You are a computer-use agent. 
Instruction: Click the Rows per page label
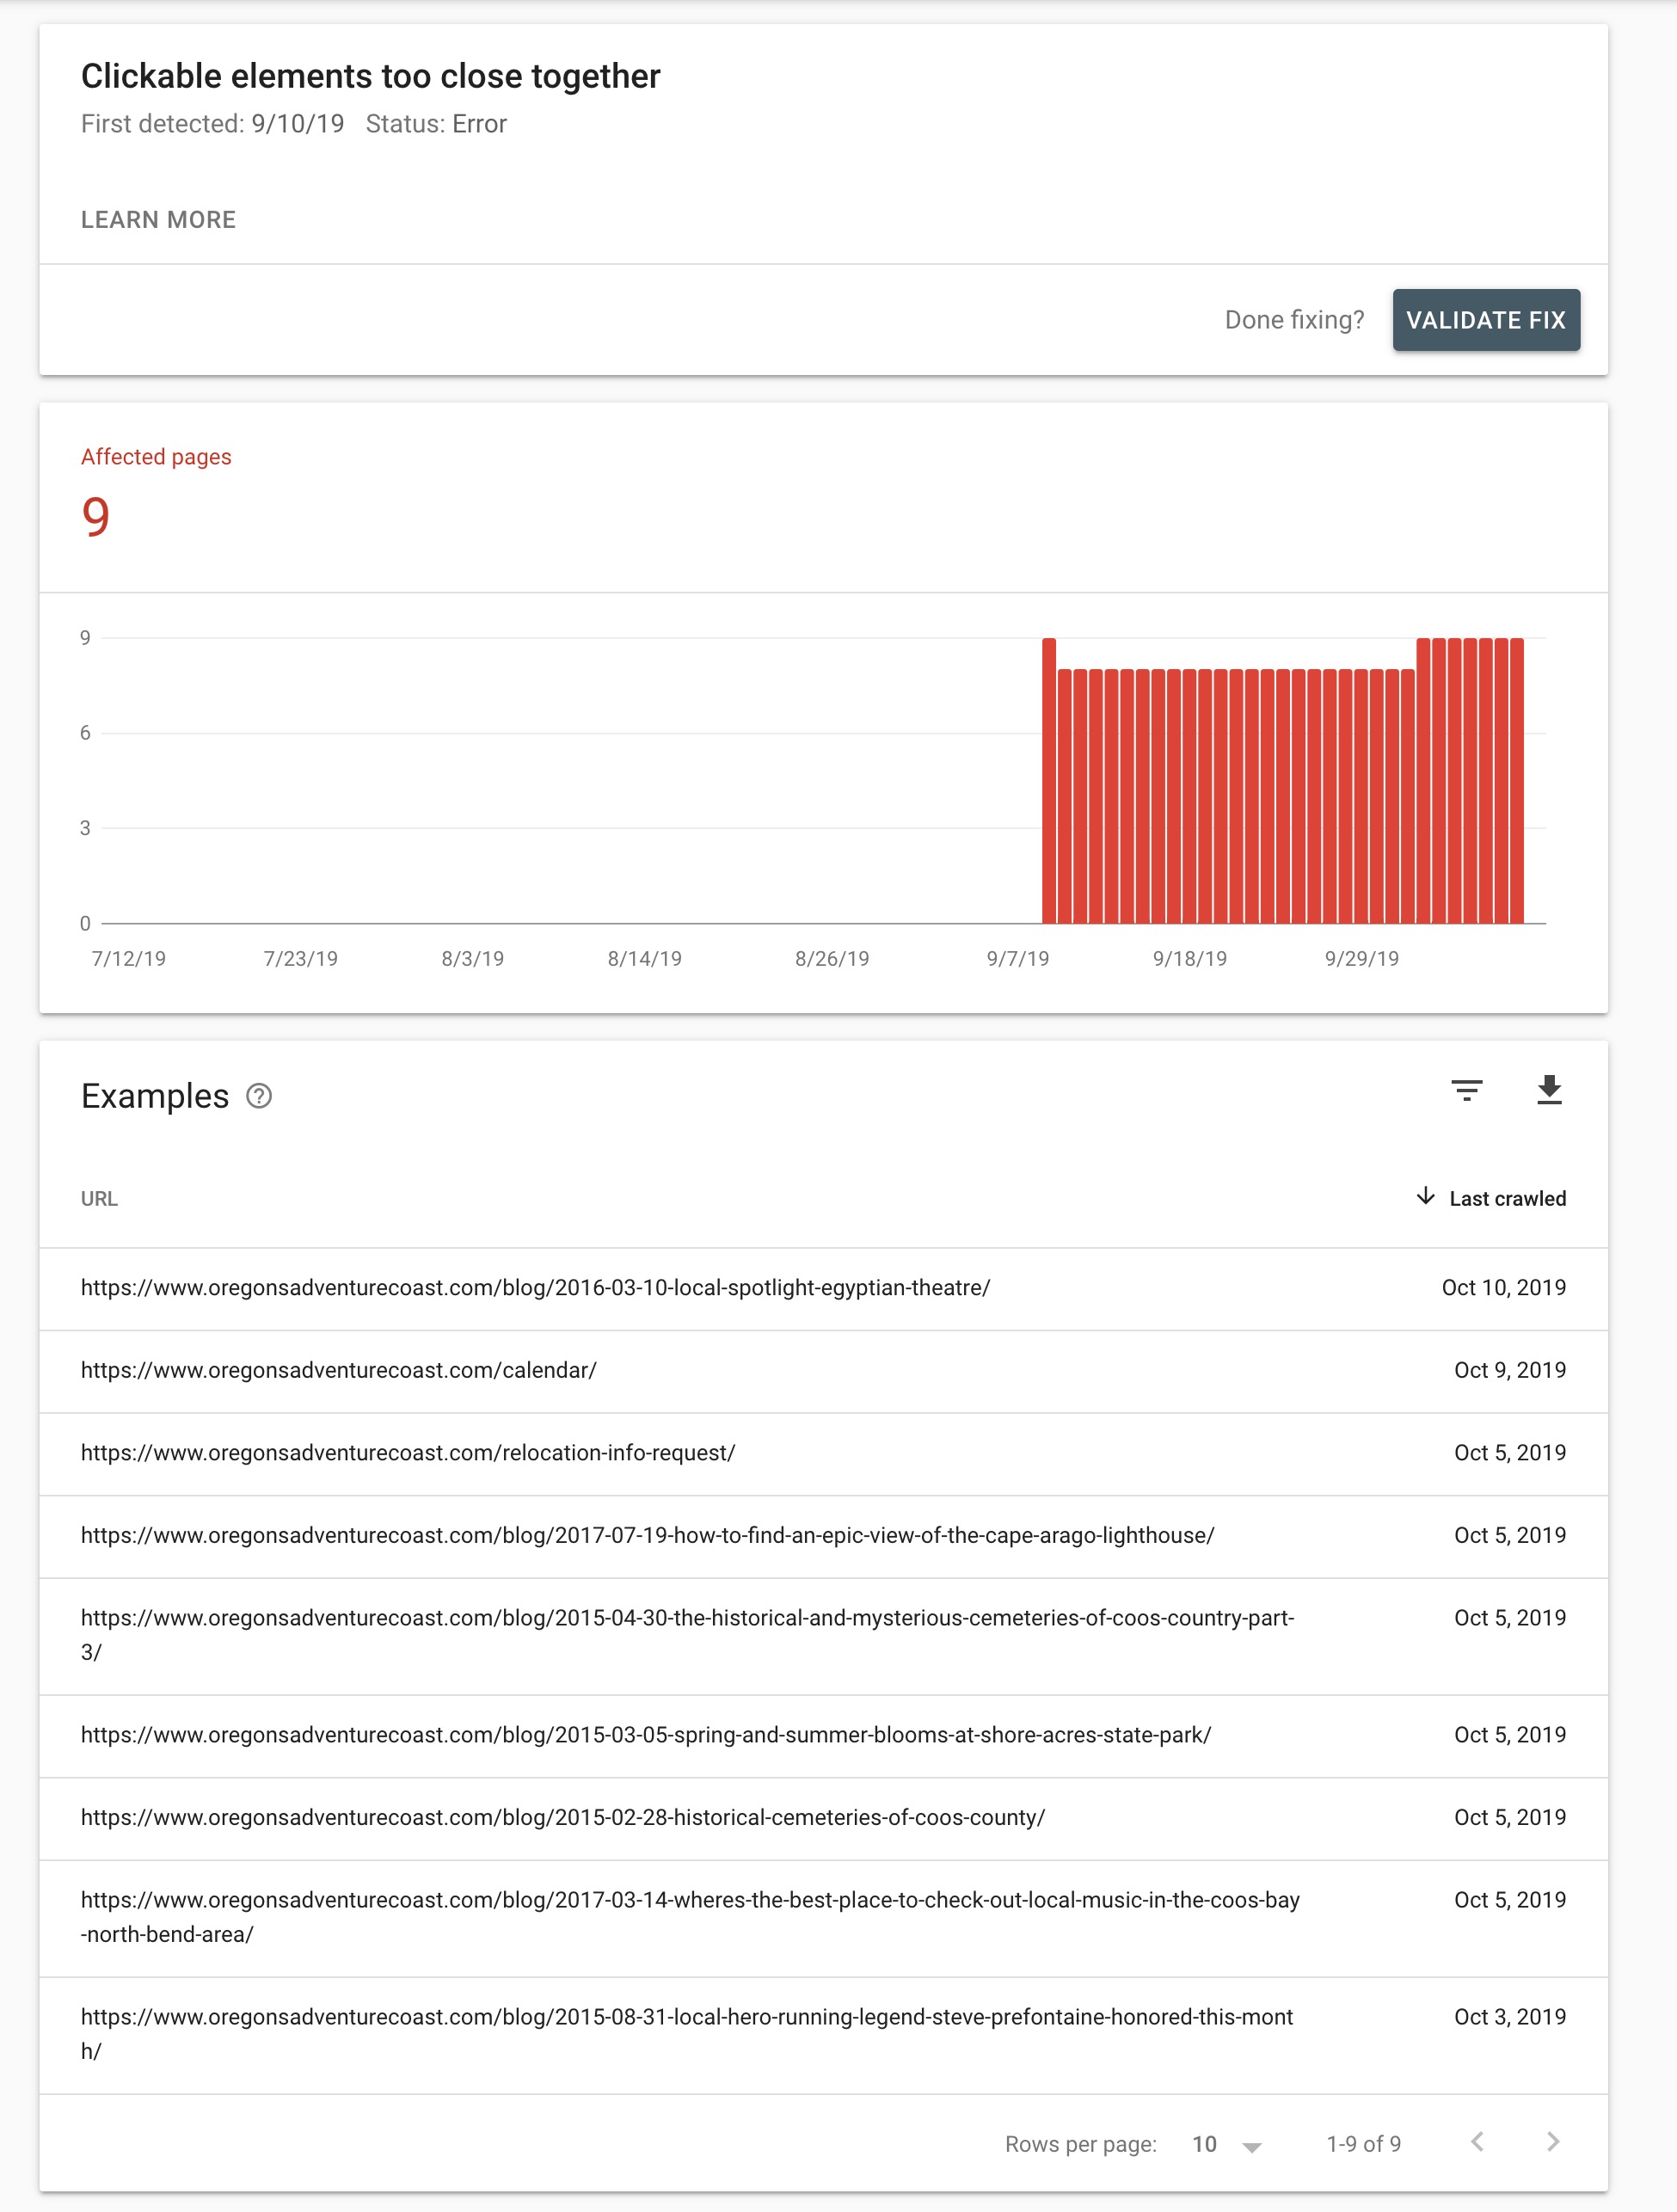(x=1080, y=2144)
